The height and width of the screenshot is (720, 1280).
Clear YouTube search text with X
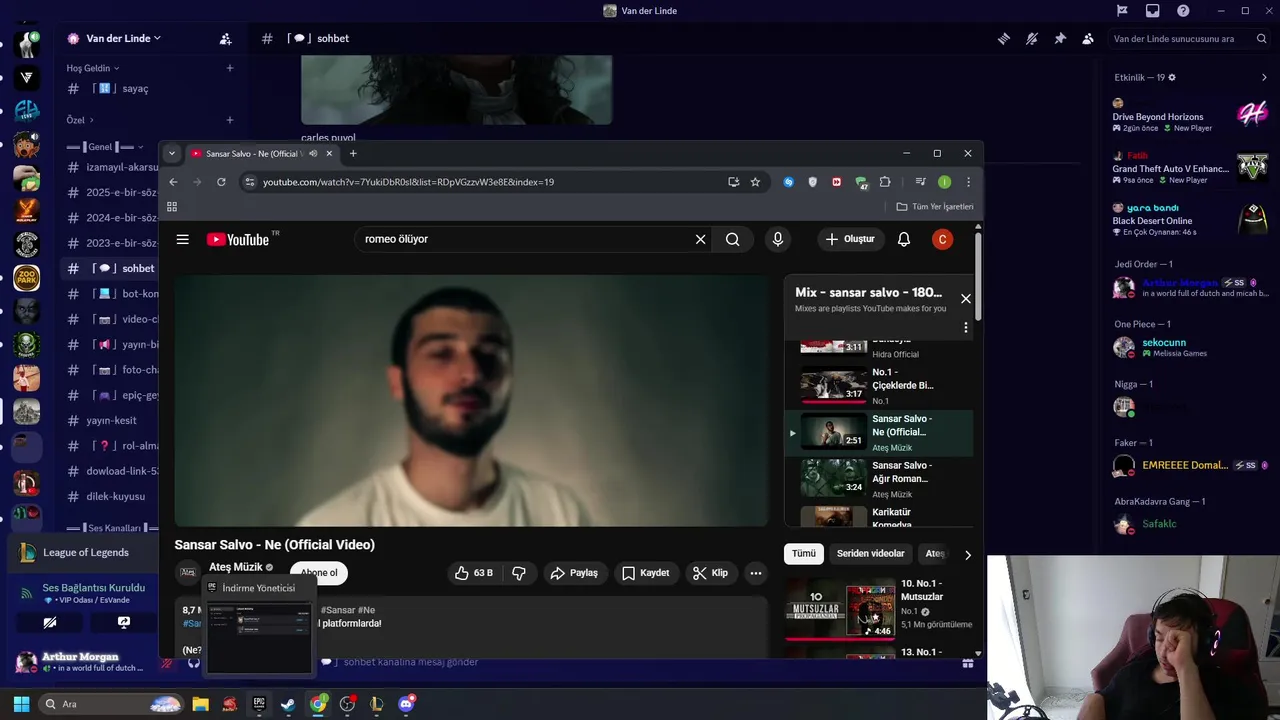click(700, 239)
